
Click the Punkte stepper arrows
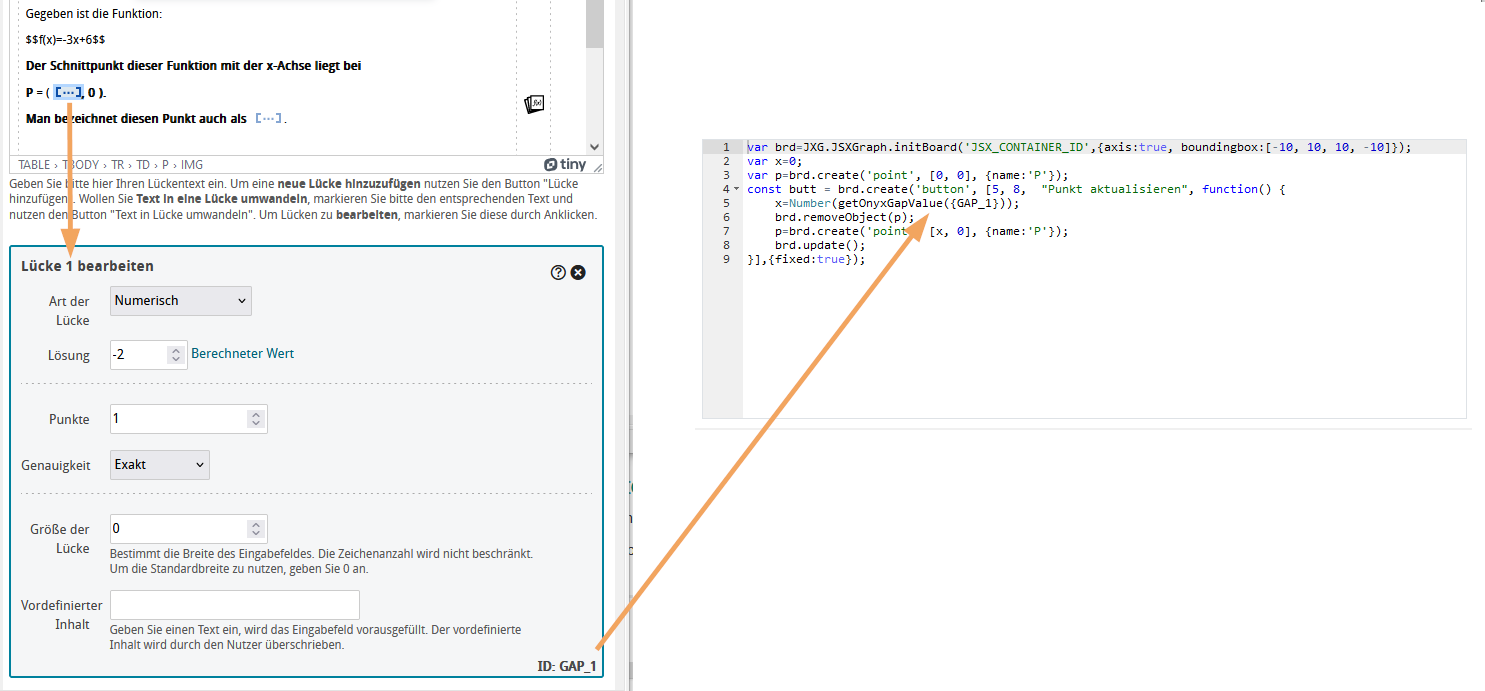tap(256, 419)
